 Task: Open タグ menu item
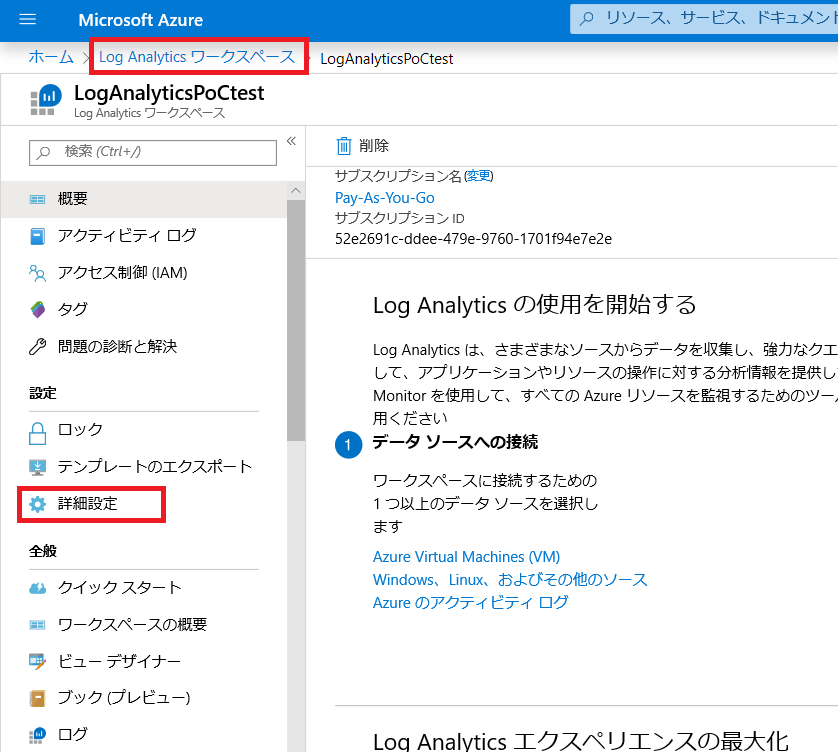pyautogui.click(x=144, y=309)
